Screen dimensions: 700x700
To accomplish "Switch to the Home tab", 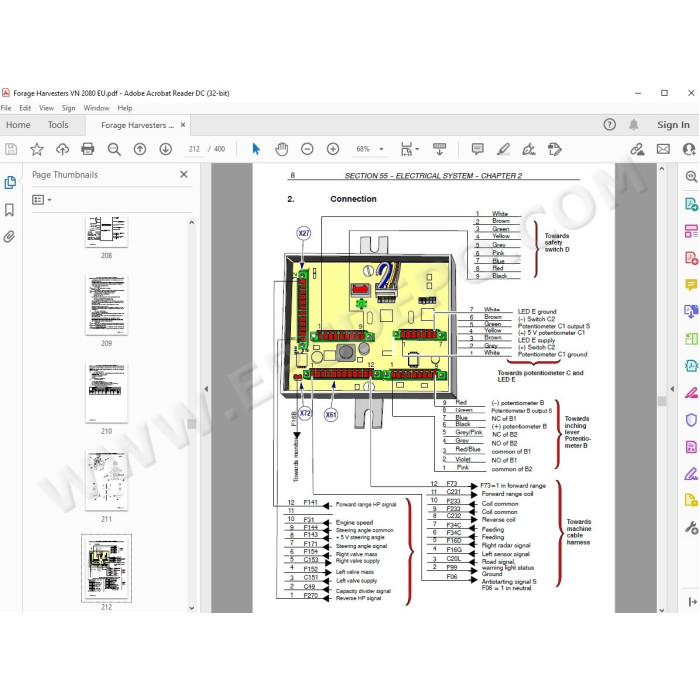I will (x=18, y=125).
